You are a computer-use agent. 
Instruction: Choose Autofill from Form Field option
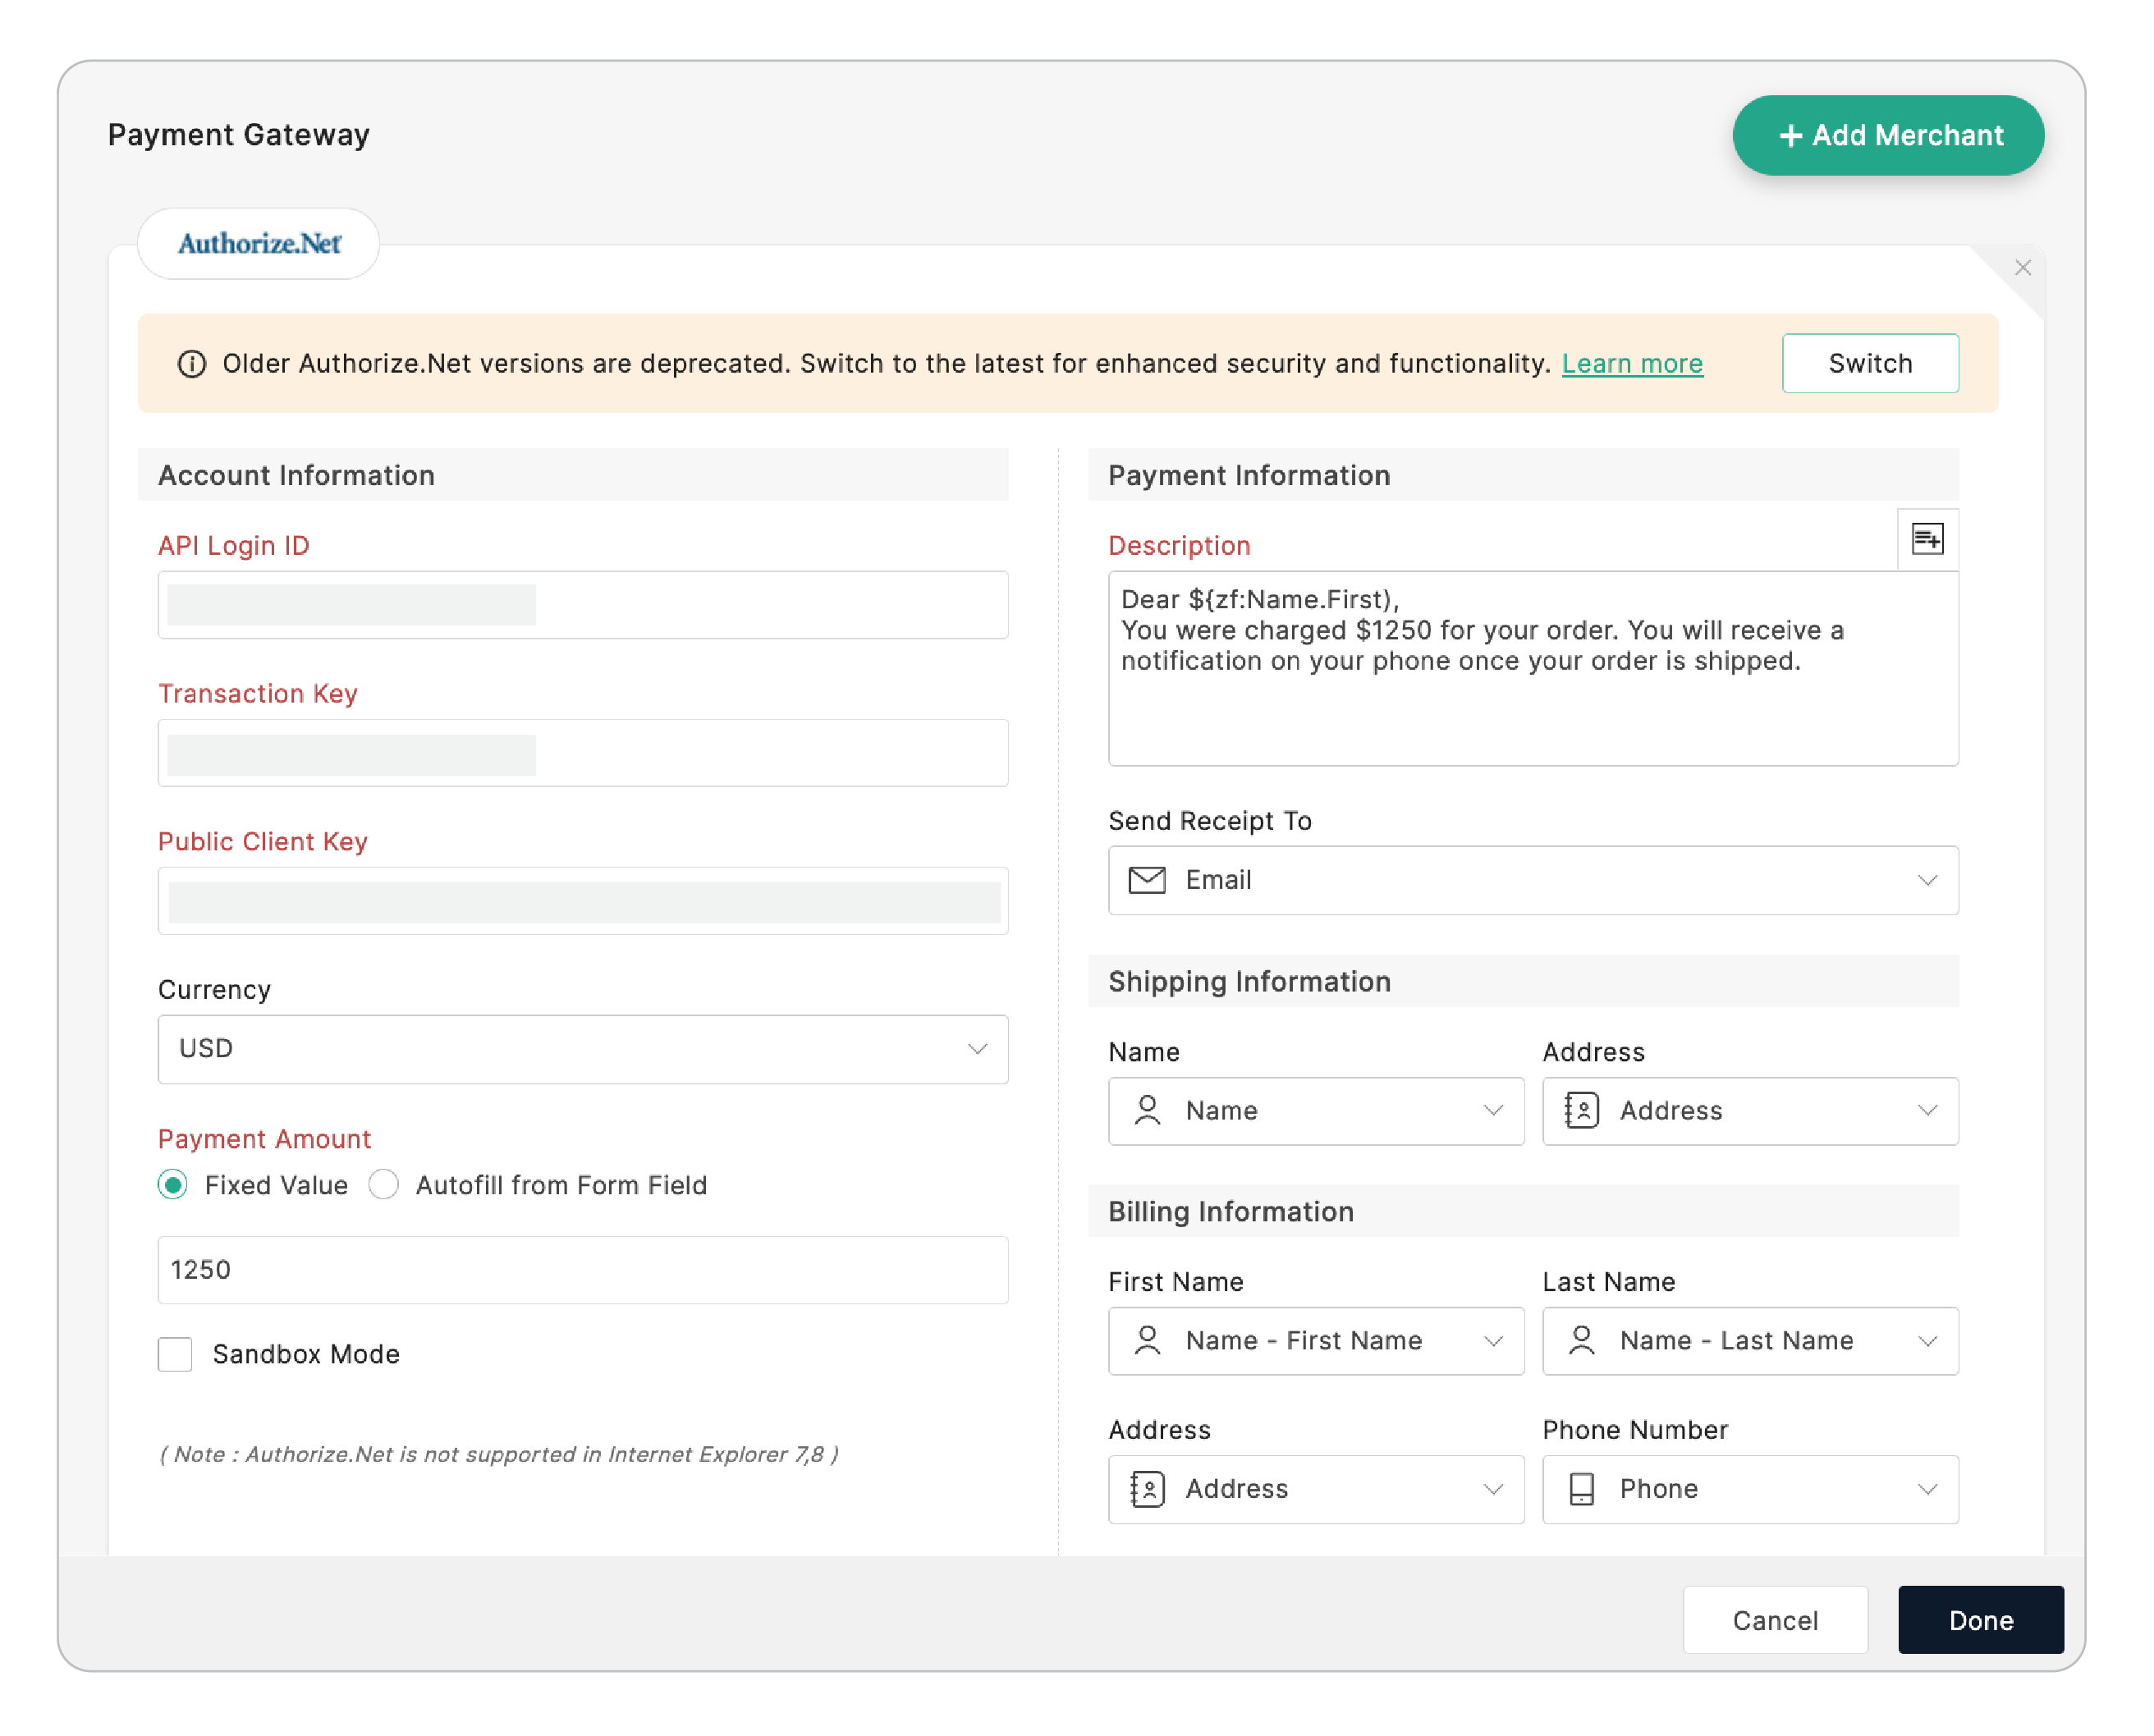384,1185
